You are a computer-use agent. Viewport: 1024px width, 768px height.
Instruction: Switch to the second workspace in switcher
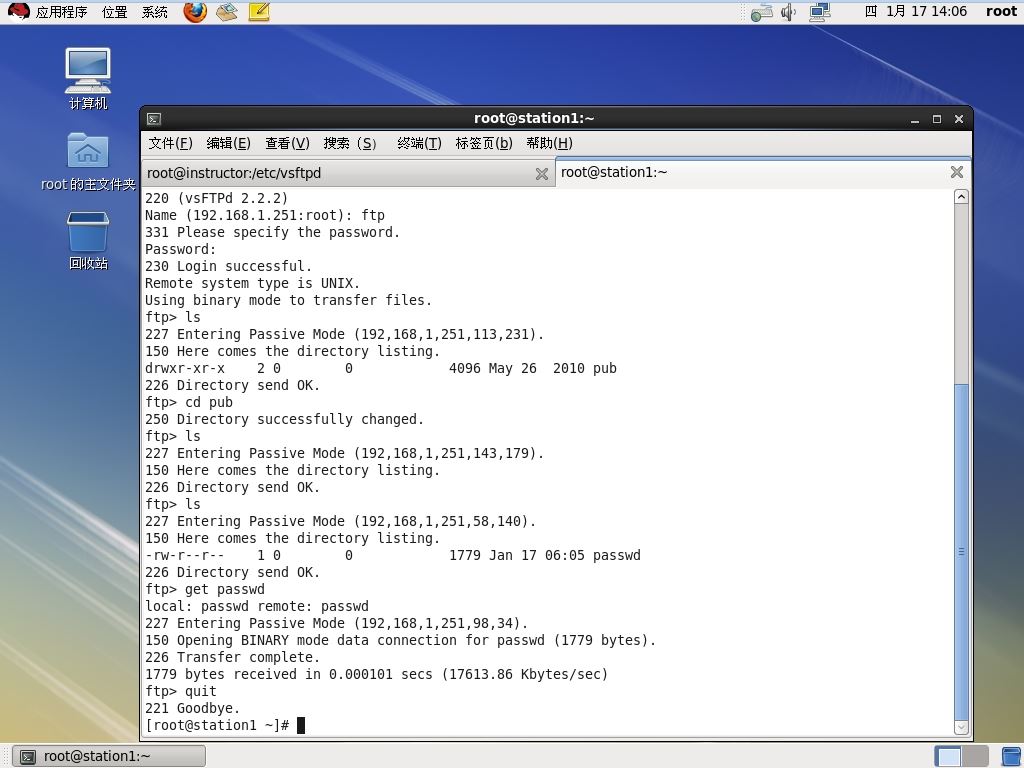point(974,757)
